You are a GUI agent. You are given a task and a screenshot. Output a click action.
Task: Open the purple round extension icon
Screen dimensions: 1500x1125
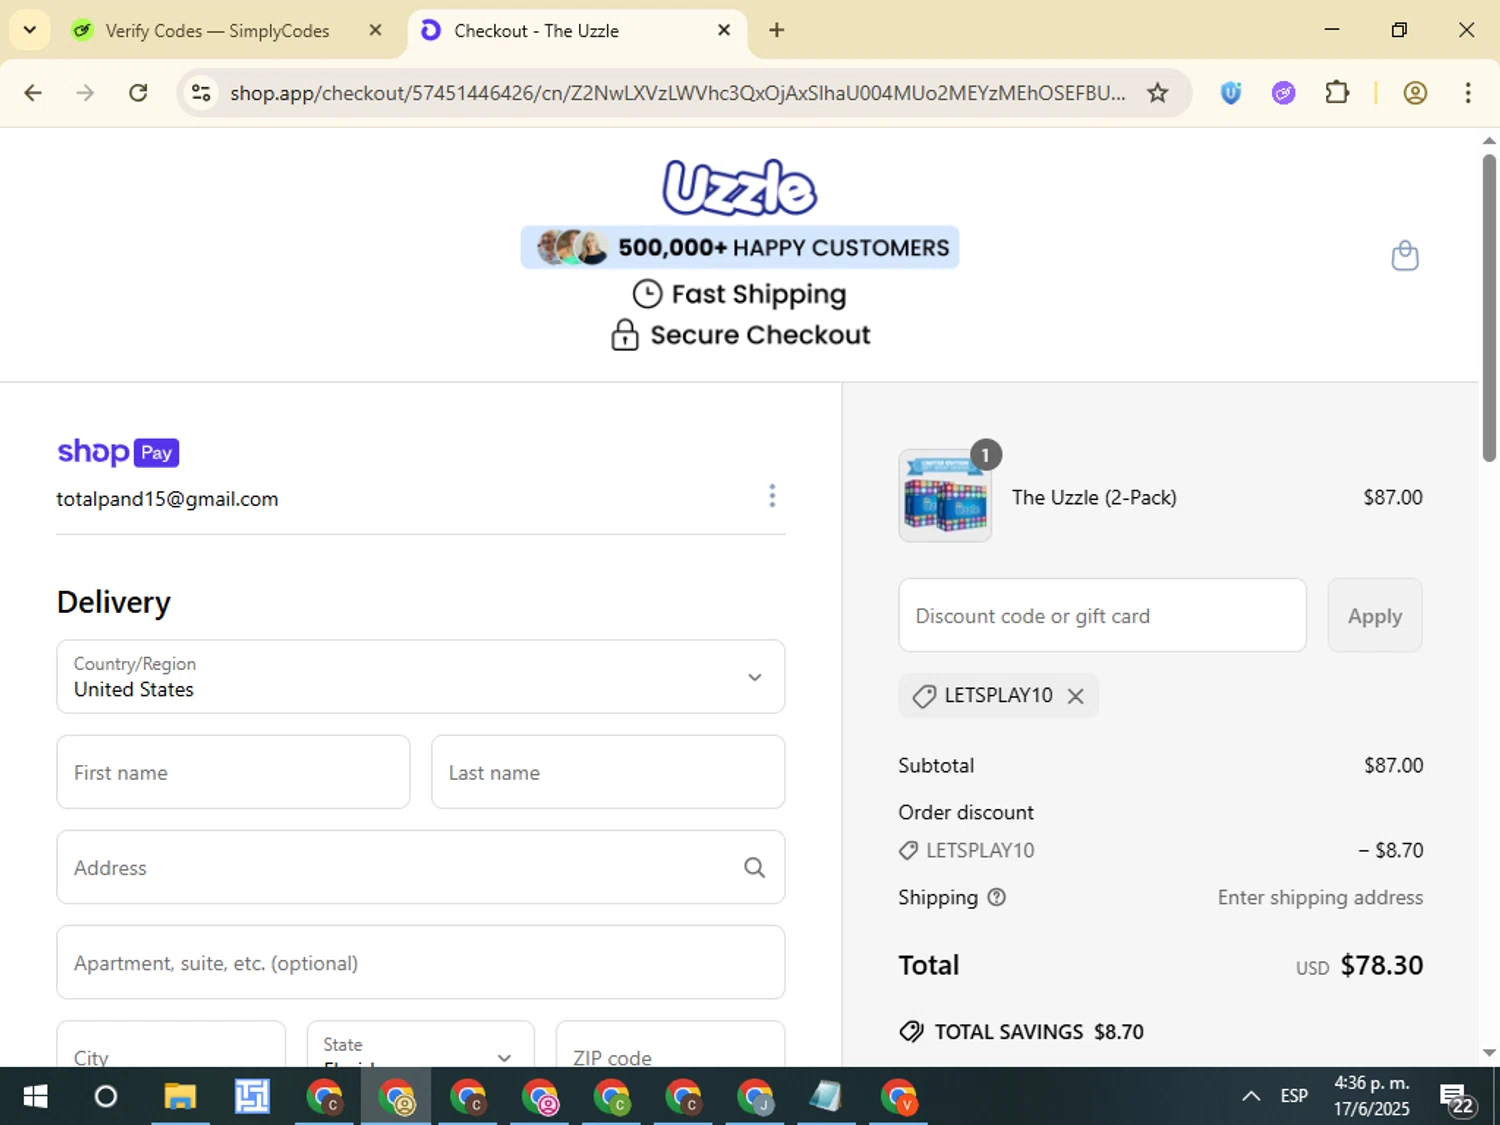click(1284, 93)
